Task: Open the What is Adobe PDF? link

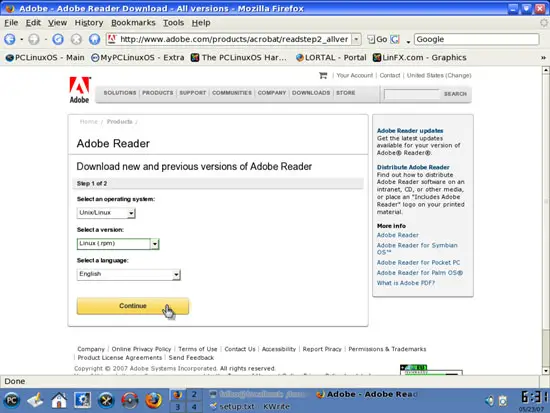Action: [405, 283]
